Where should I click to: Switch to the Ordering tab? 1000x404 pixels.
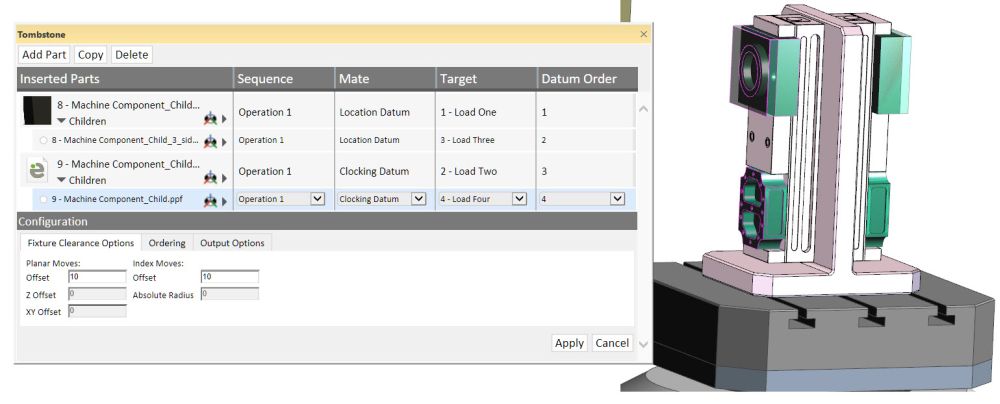pos(167,242)
